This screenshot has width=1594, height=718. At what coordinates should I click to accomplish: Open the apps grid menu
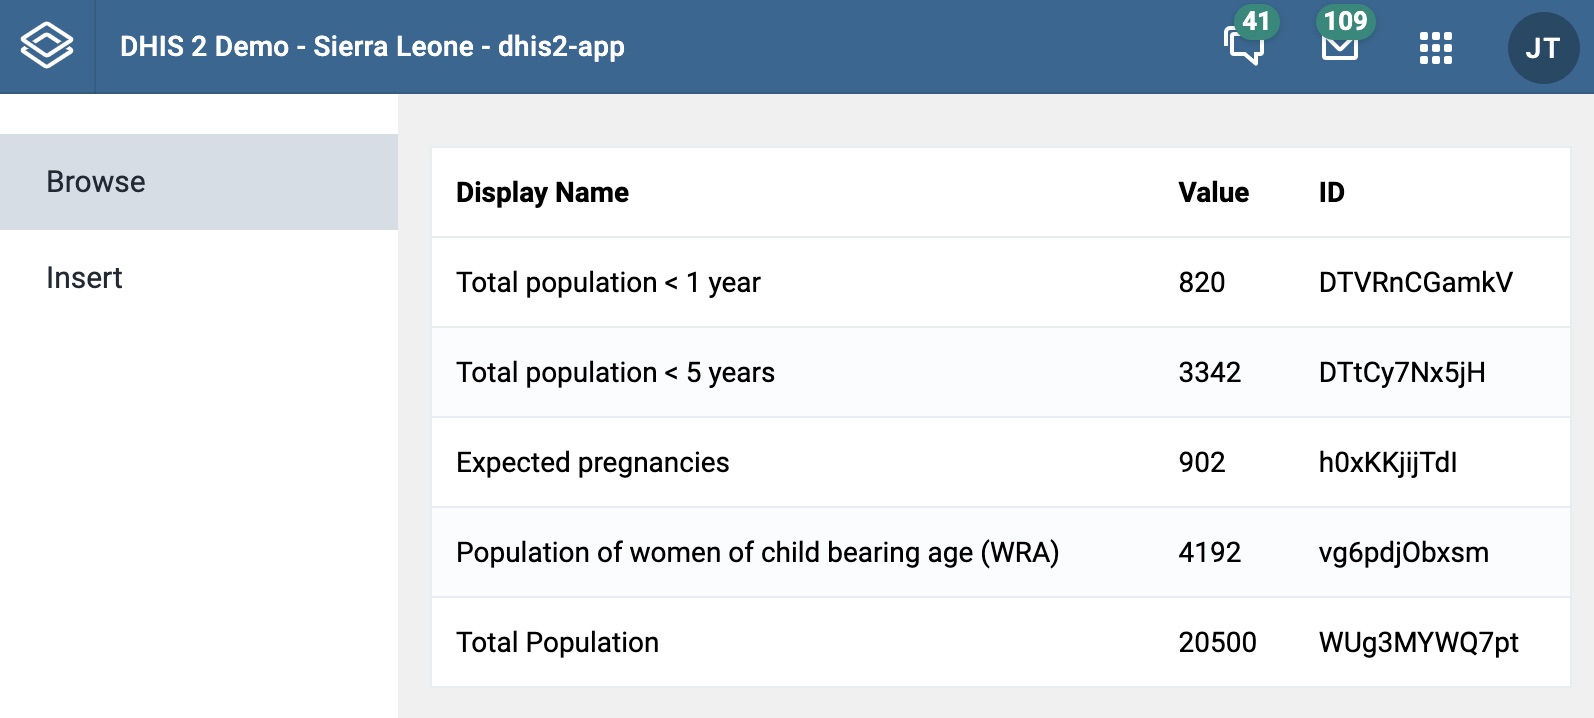(x=1436, y=47)
